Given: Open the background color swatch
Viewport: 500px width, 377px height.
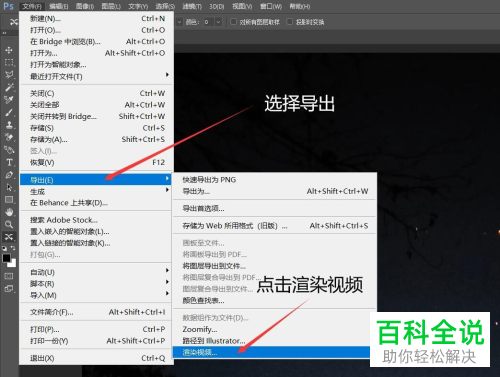Looking at the screenshot, I should (x=12, y=263).
